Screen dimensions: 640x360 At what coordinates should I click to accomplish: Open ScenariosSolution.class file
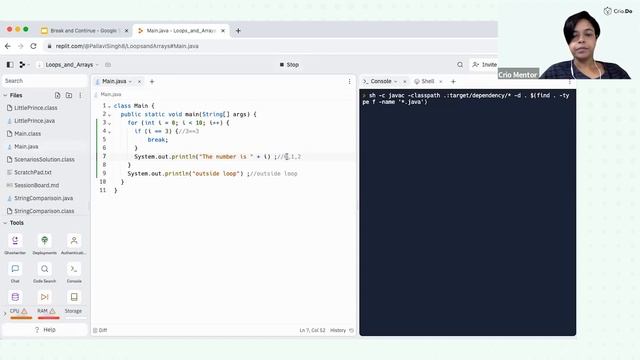[x=45, y=160]
